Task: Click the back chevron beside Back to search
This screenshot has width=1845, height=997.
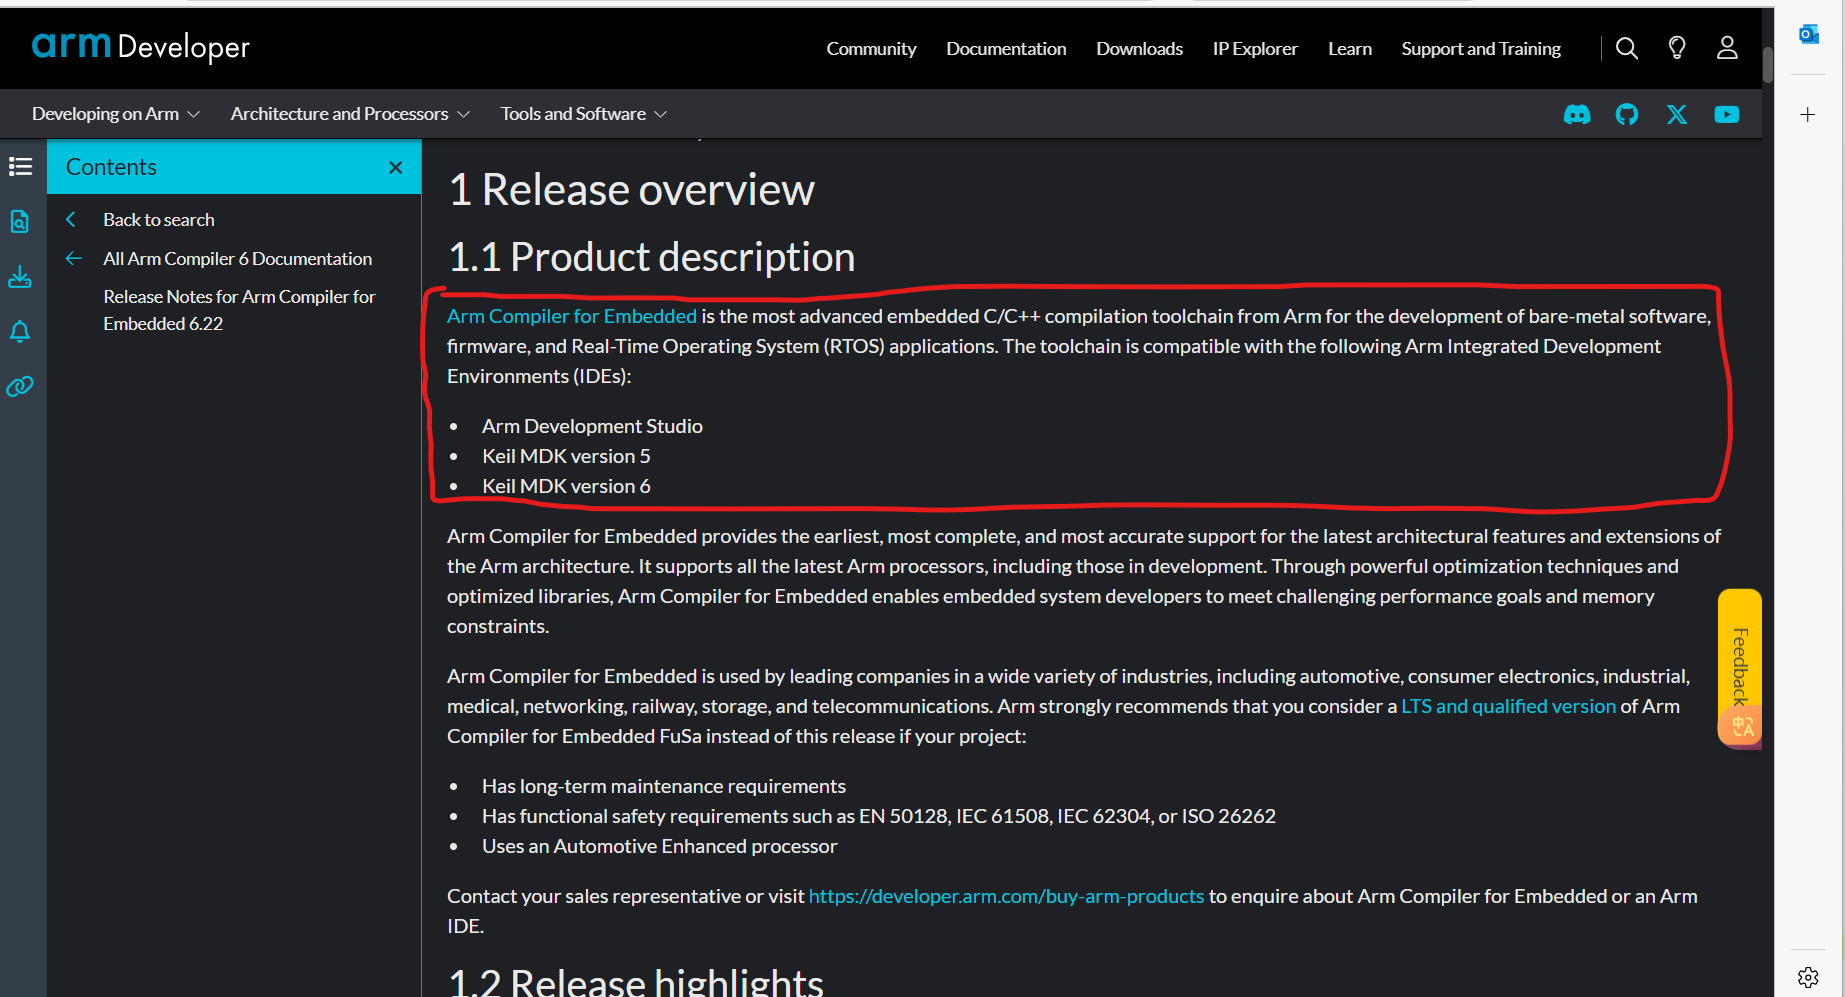Action: (x=71, y=219)
